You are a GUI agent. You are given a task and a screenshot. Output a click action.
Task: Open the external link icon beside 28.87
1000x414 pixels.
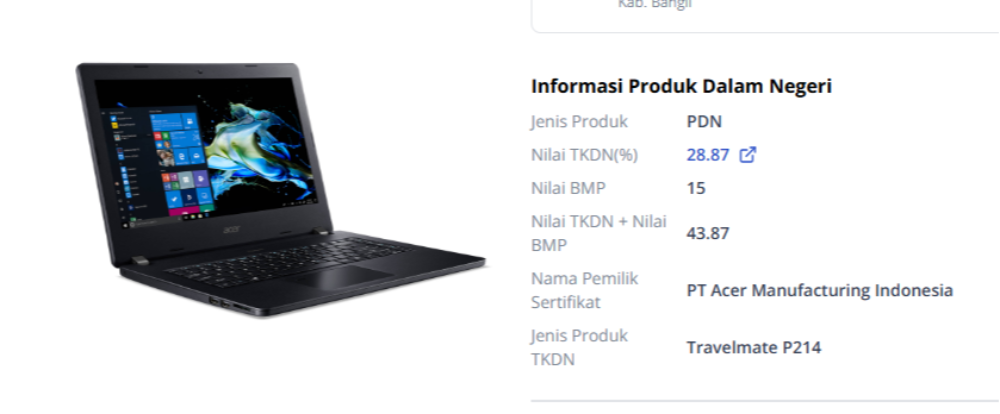[747, 155]
